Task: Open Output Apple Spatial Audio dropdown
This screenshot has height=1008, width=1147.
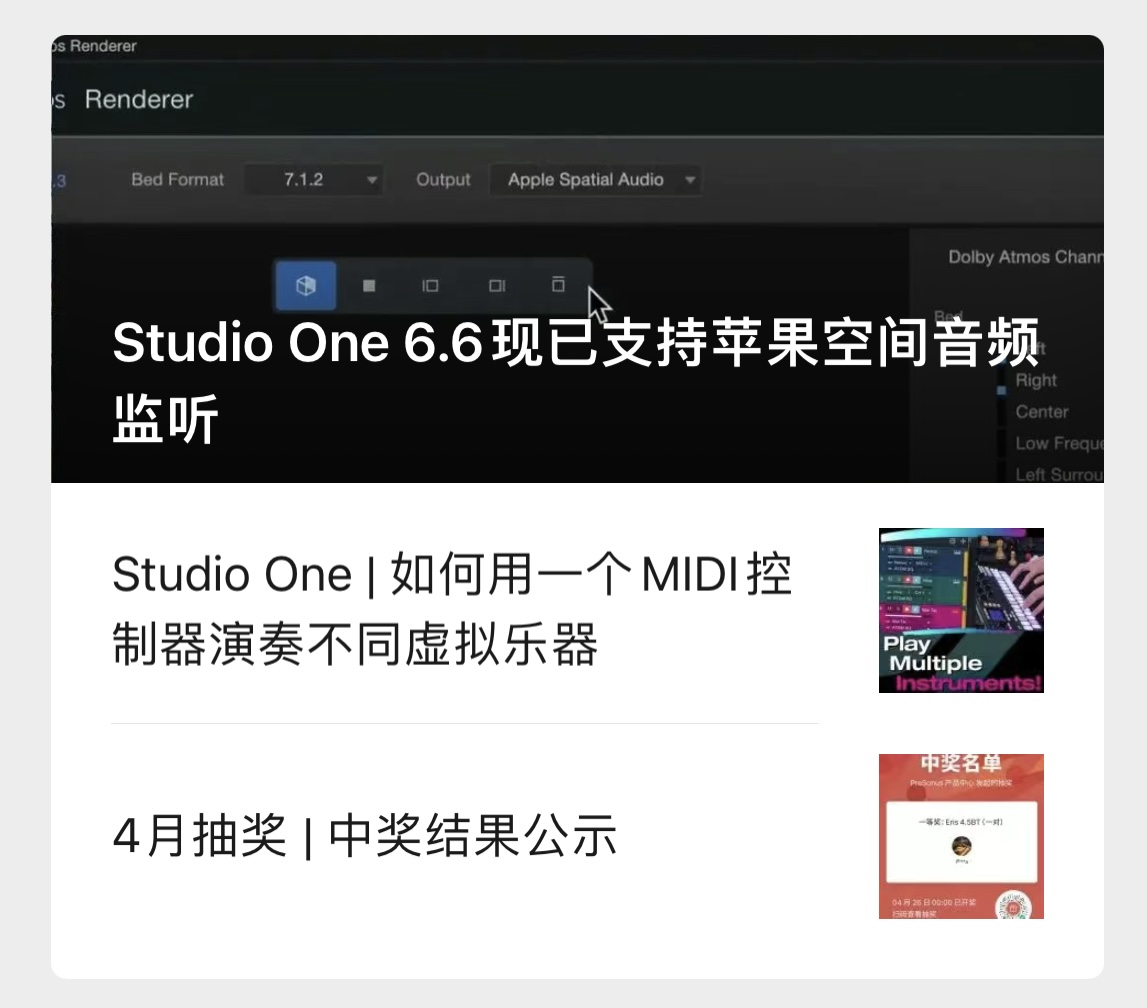Action: pyautogui.click(x=595, y=179)
